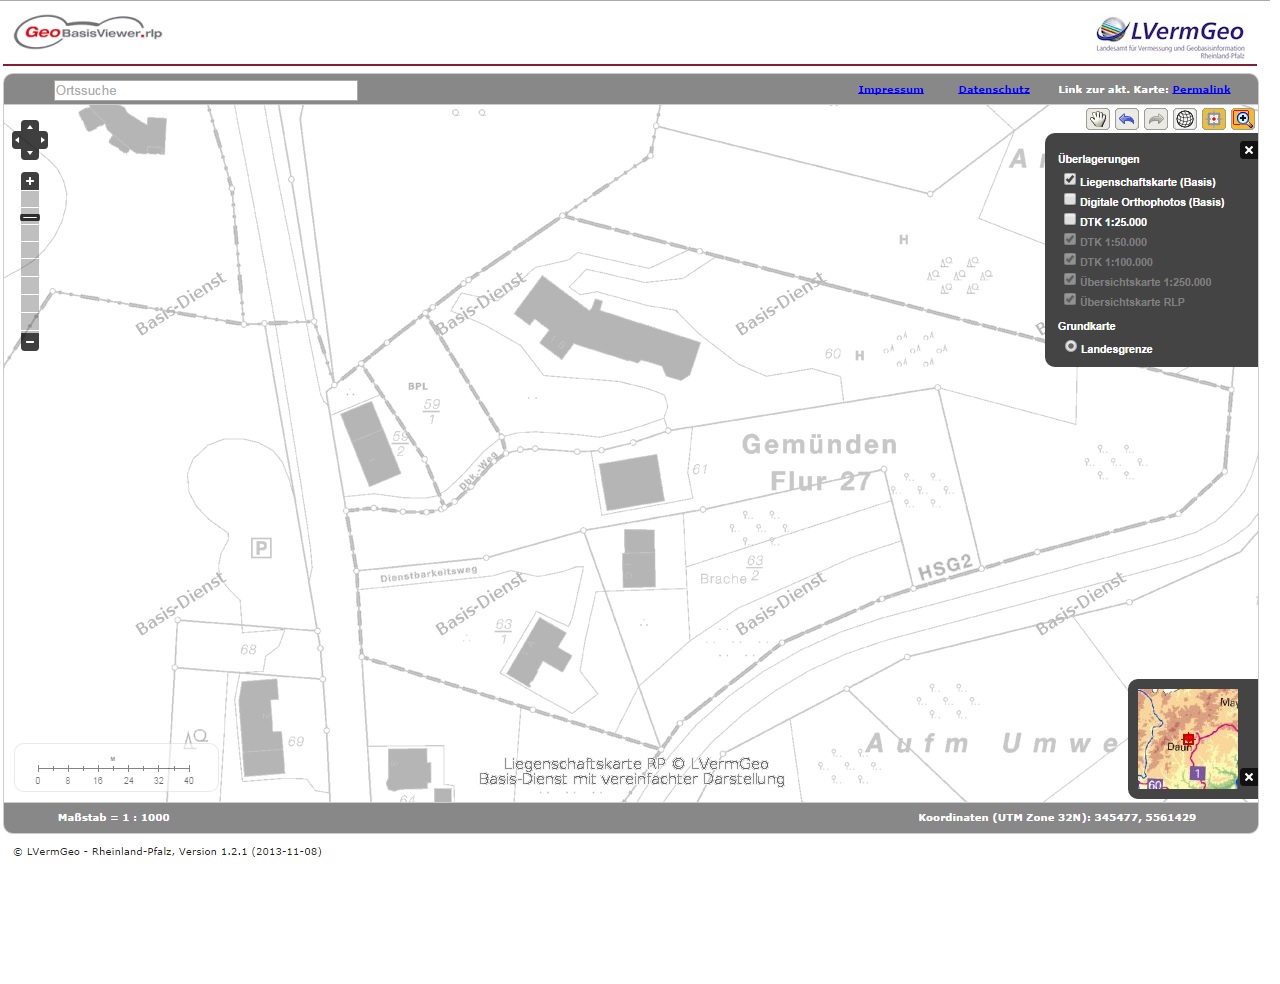This screenshot has height=984, width=1280.
Task: Collapse the Überlagerungen layer panel
Action: pos(1248,150)
